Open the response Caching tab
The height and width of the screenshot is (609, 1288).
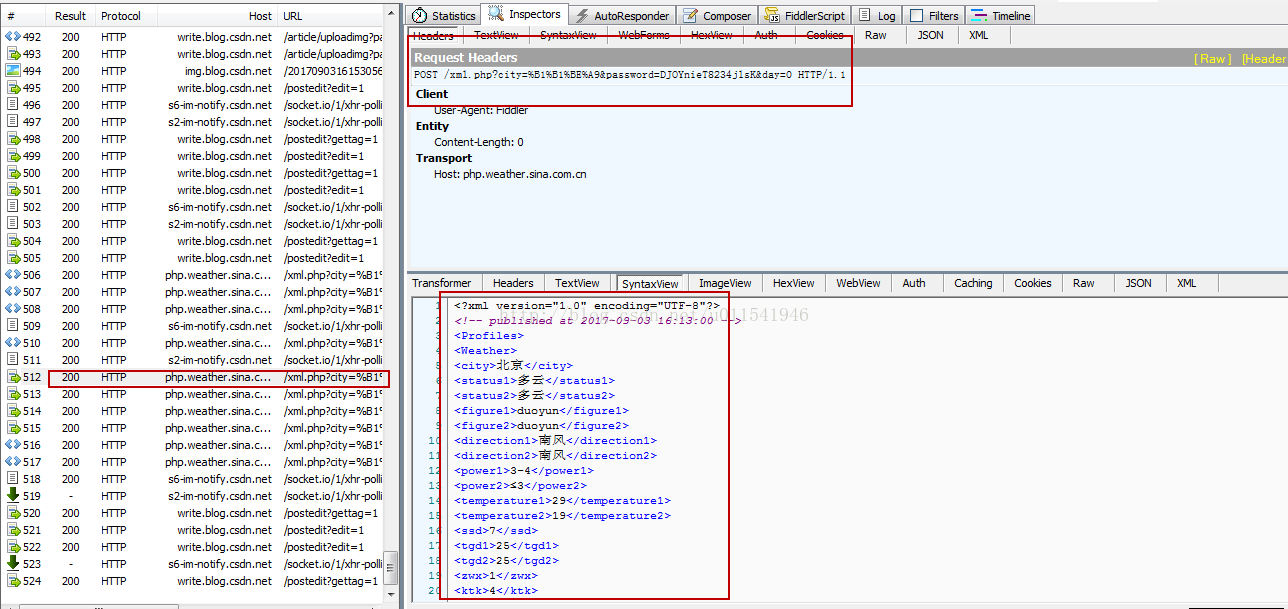pyautogui.click(x=973, y=283)
